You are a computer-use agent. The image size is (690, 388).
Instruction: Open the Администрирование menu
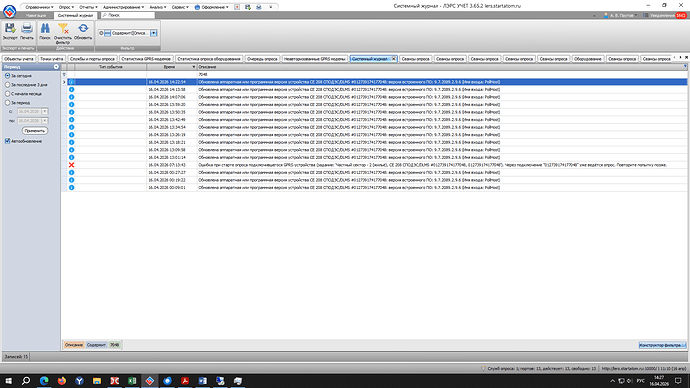click(123, 7)
